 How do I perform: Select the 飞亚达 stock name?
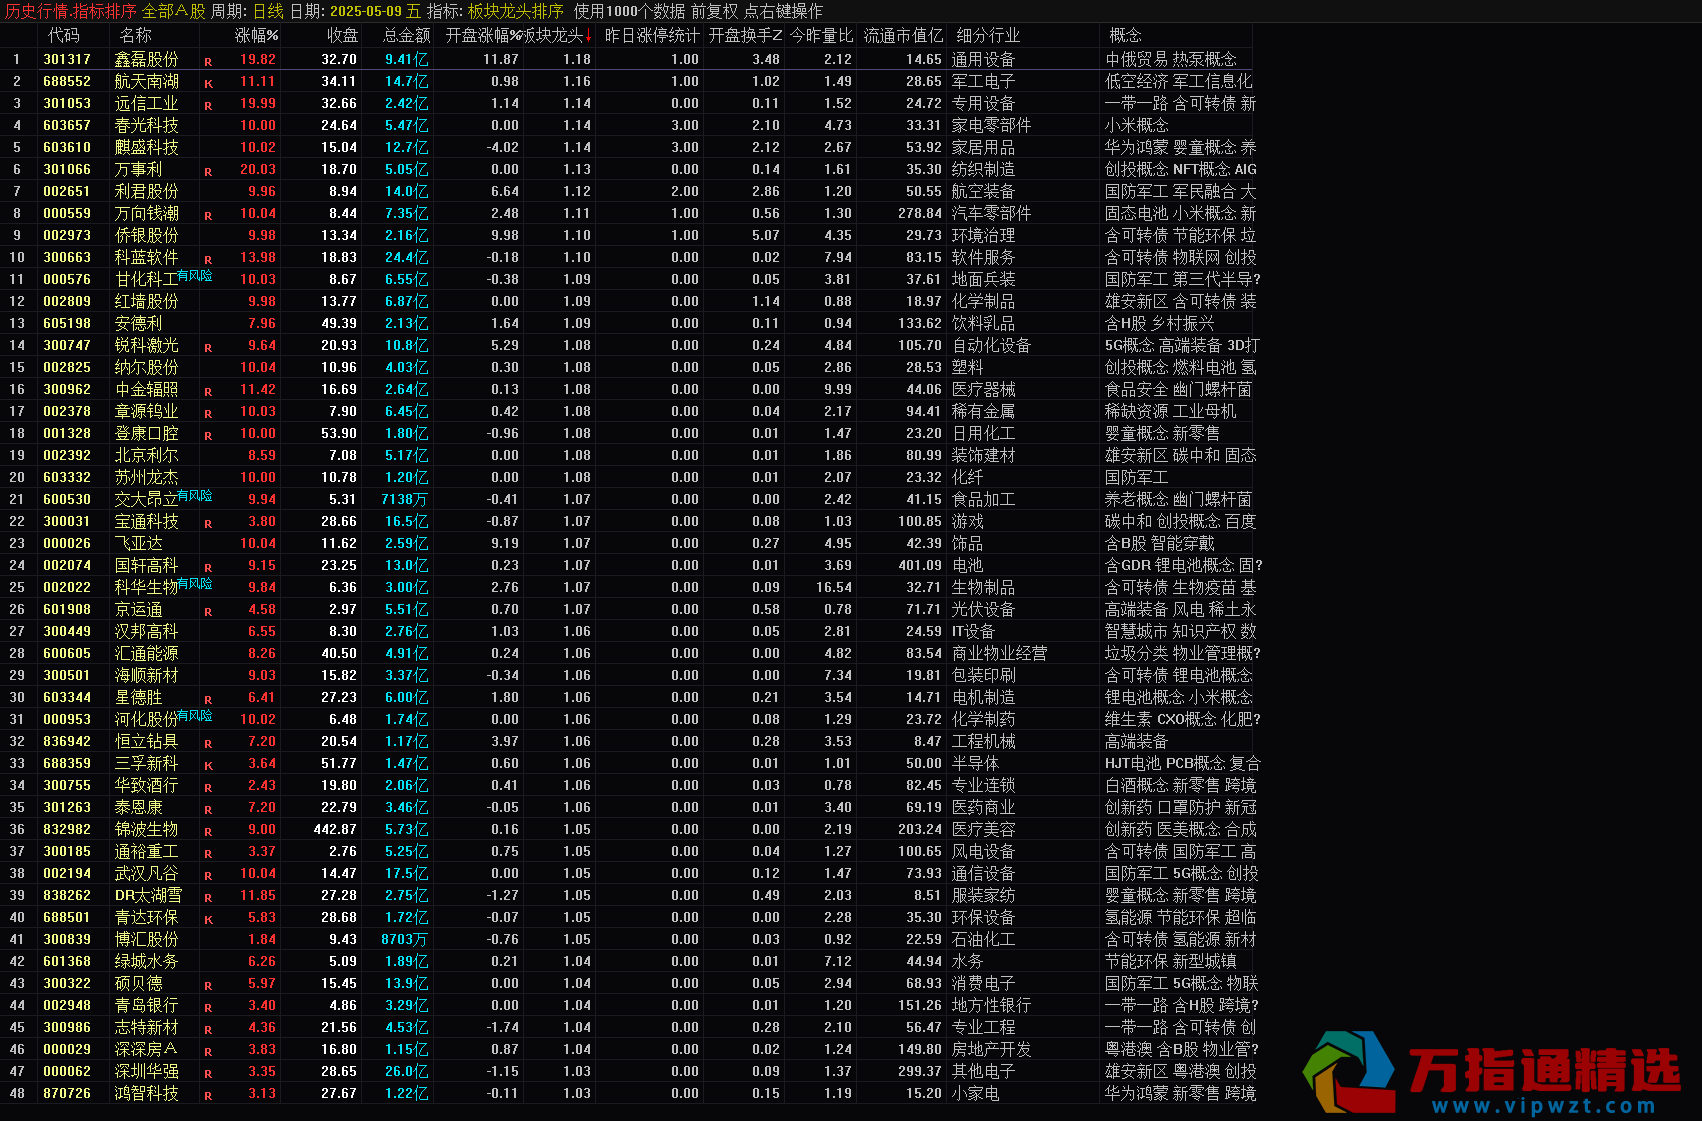tap(138, 543)
